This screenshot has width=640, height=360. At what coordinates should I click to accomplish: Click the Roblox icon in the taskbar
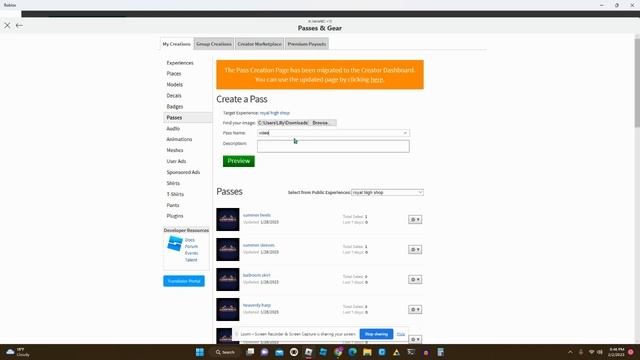pos(309,352)
